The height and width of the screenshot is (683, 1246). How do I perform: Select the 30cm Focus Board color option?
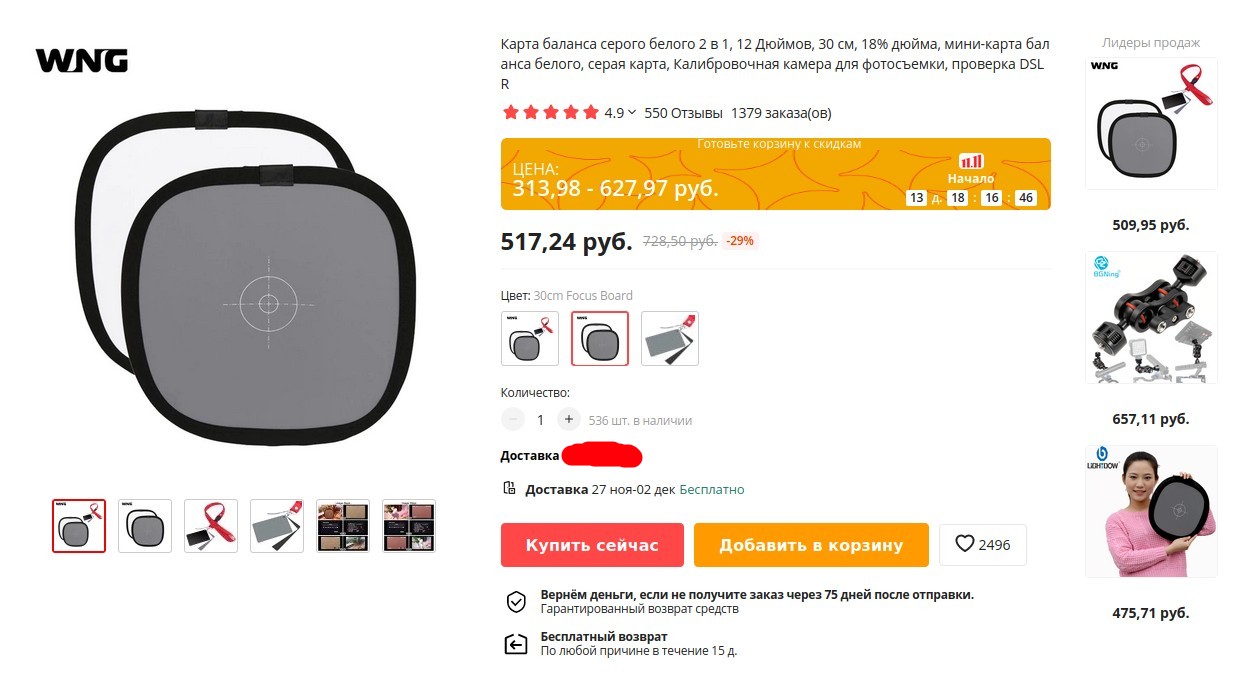600,338
